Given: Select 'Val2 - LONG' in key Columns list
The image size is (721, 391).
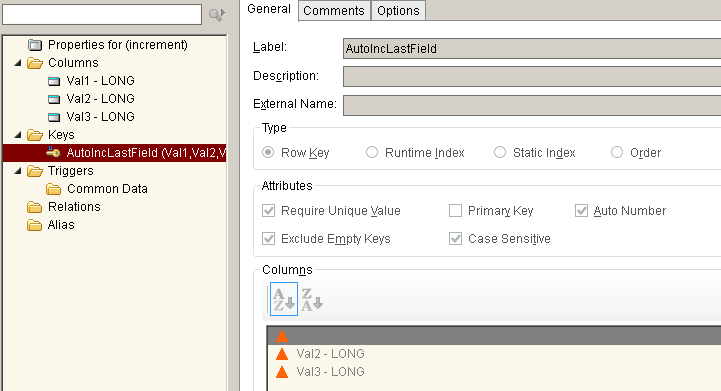Looking at the screenshot, I should [330, 354].
